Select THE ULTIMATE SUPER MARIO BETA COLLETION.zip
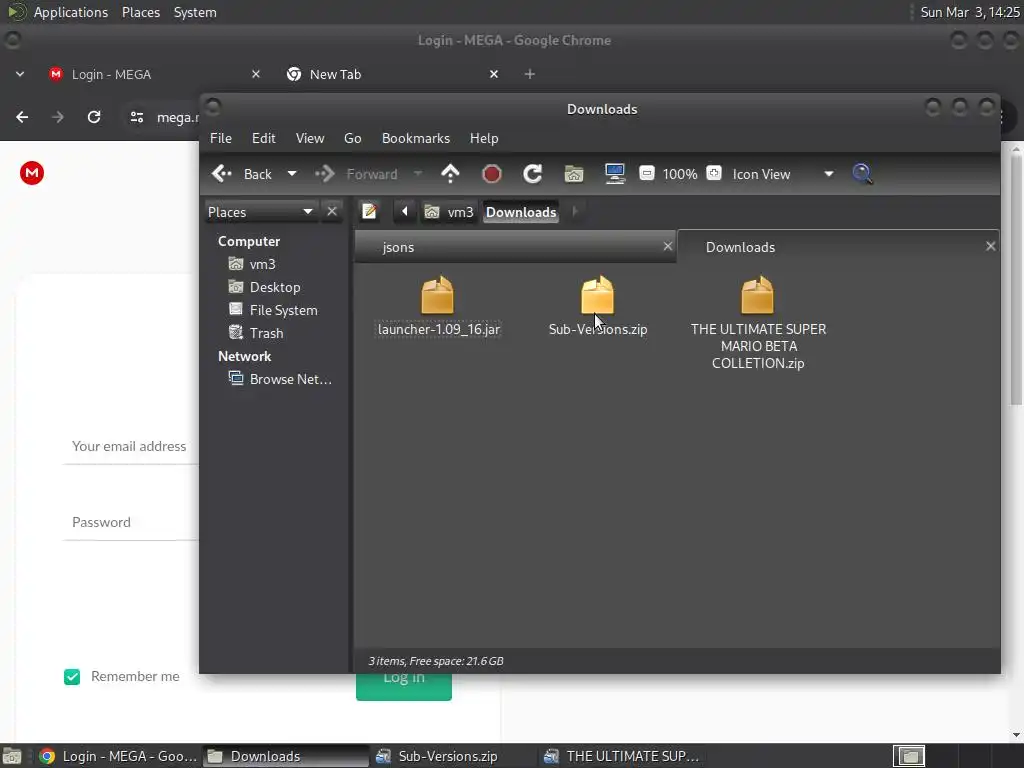This screenshot has height=768, width=1024. coord(758,323)
